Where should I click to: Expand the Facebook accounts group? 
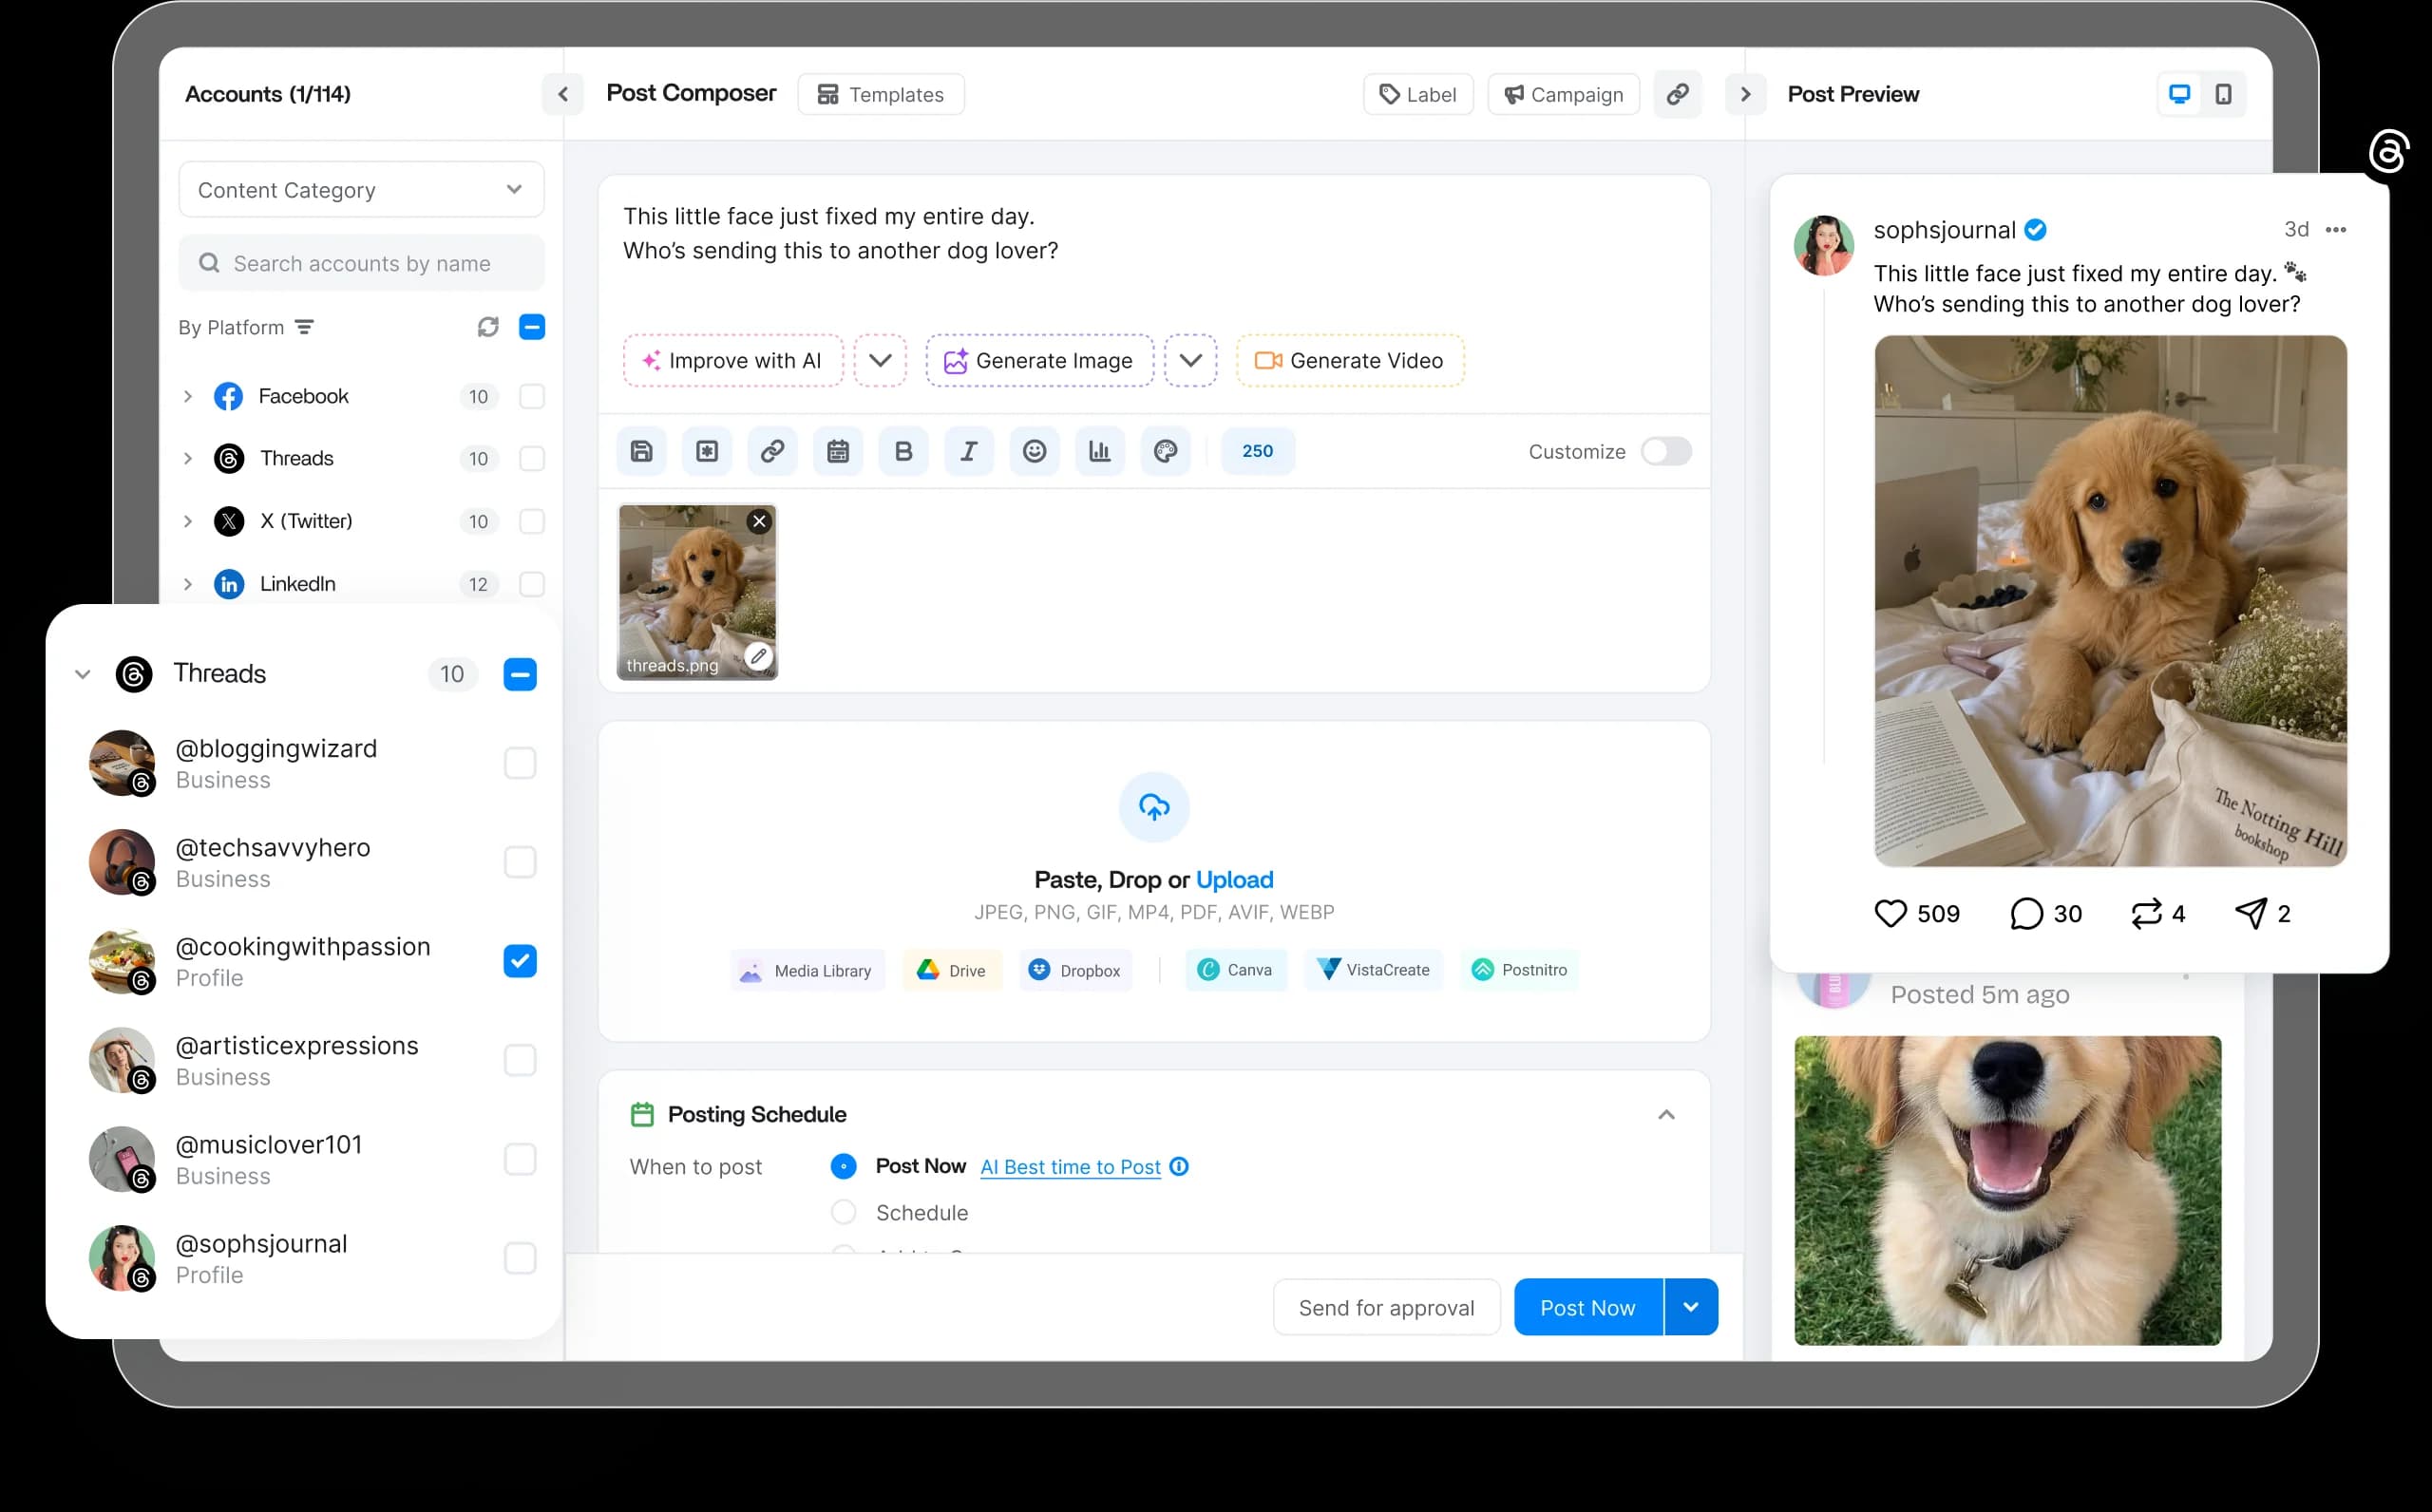pos(188,396)
